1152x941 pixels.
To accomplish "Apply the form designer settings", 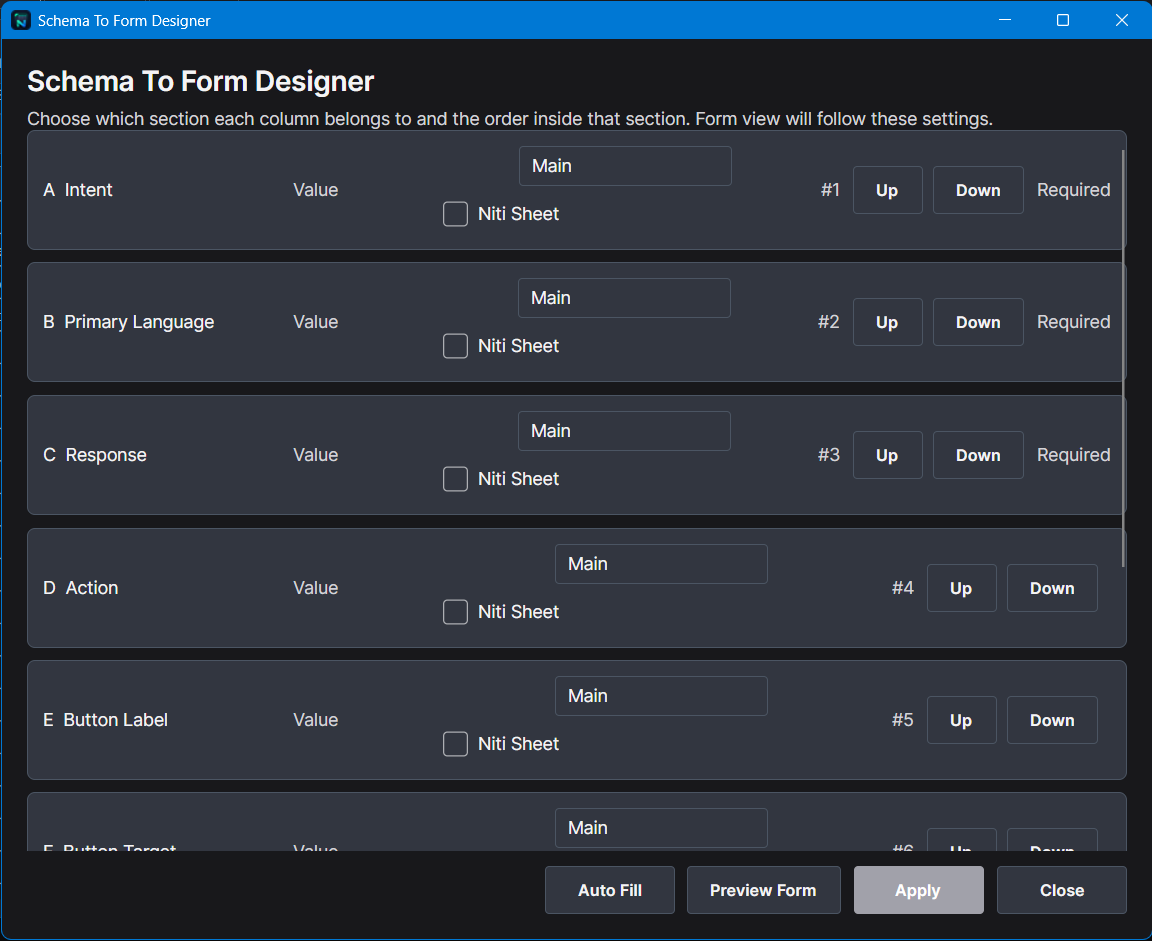I will 918,890.
